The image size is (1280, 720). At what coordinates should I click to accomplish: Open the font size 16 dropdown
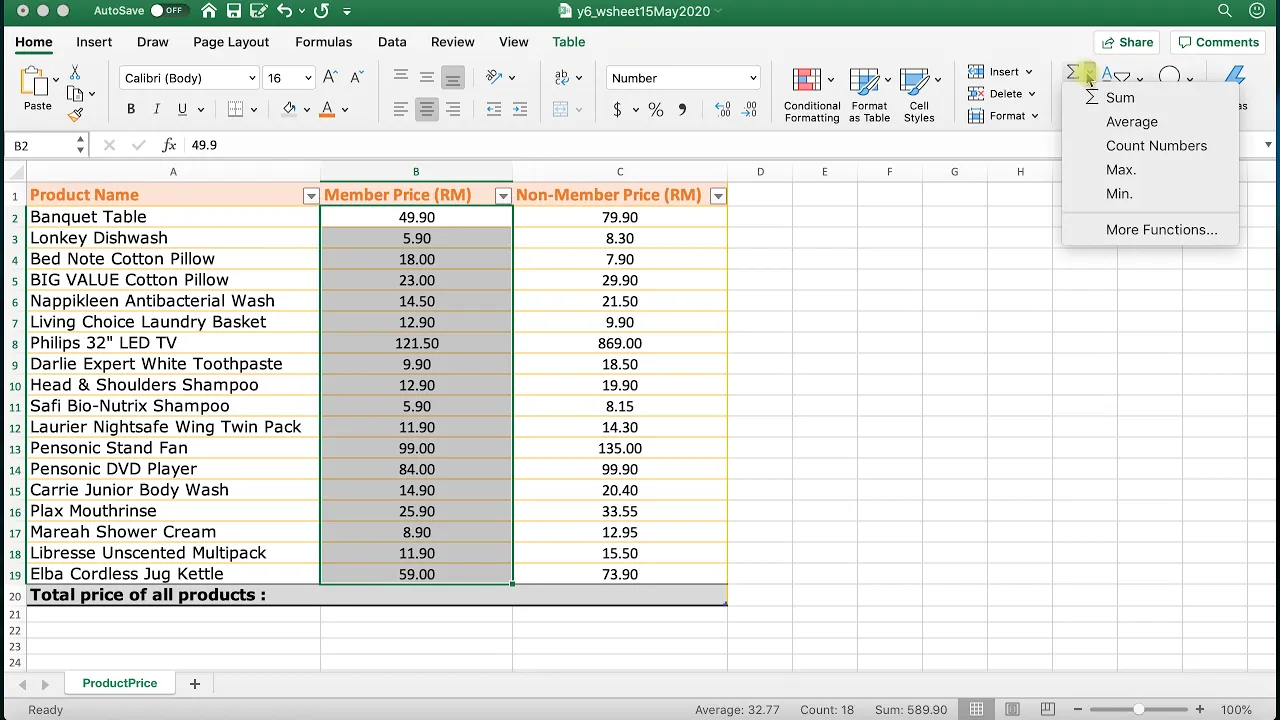307,78
